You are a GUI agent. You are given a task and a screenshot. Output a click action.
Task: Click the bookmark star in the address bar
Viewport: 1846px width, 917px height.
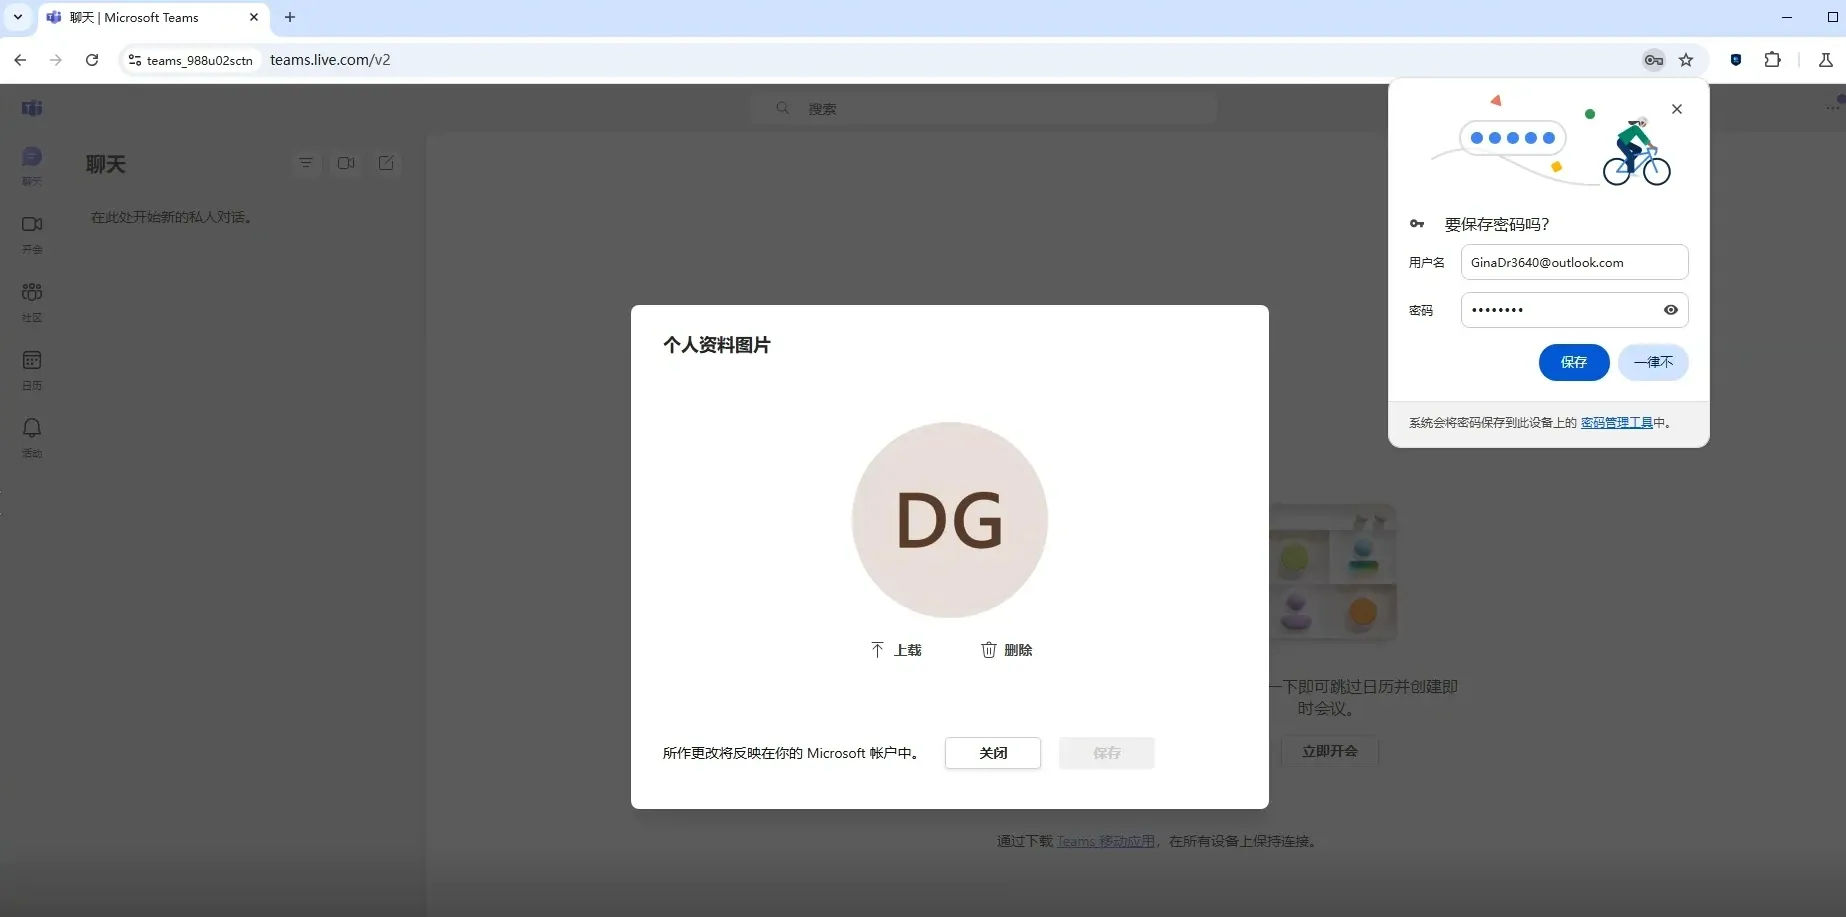point(1687,60)
